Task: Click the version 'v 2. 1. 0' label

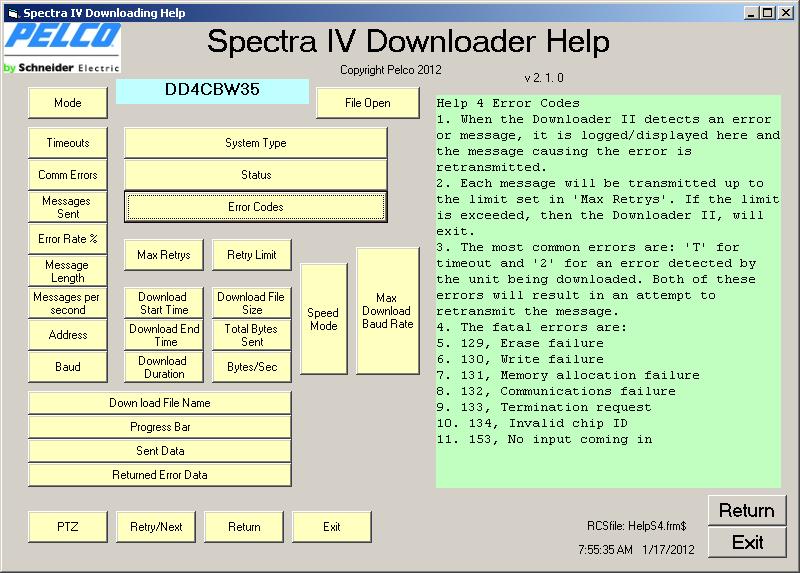Action: pos(544,78)
